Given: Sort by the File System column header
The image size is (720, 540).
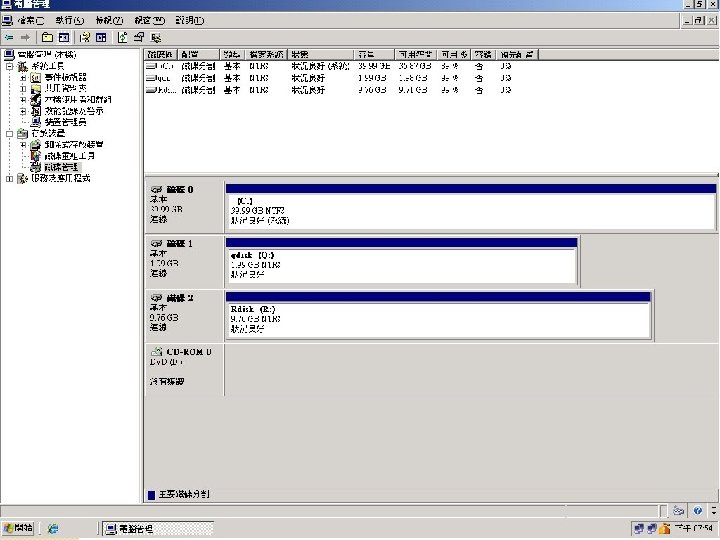Looking at the screenshot, I should [266, 55].
